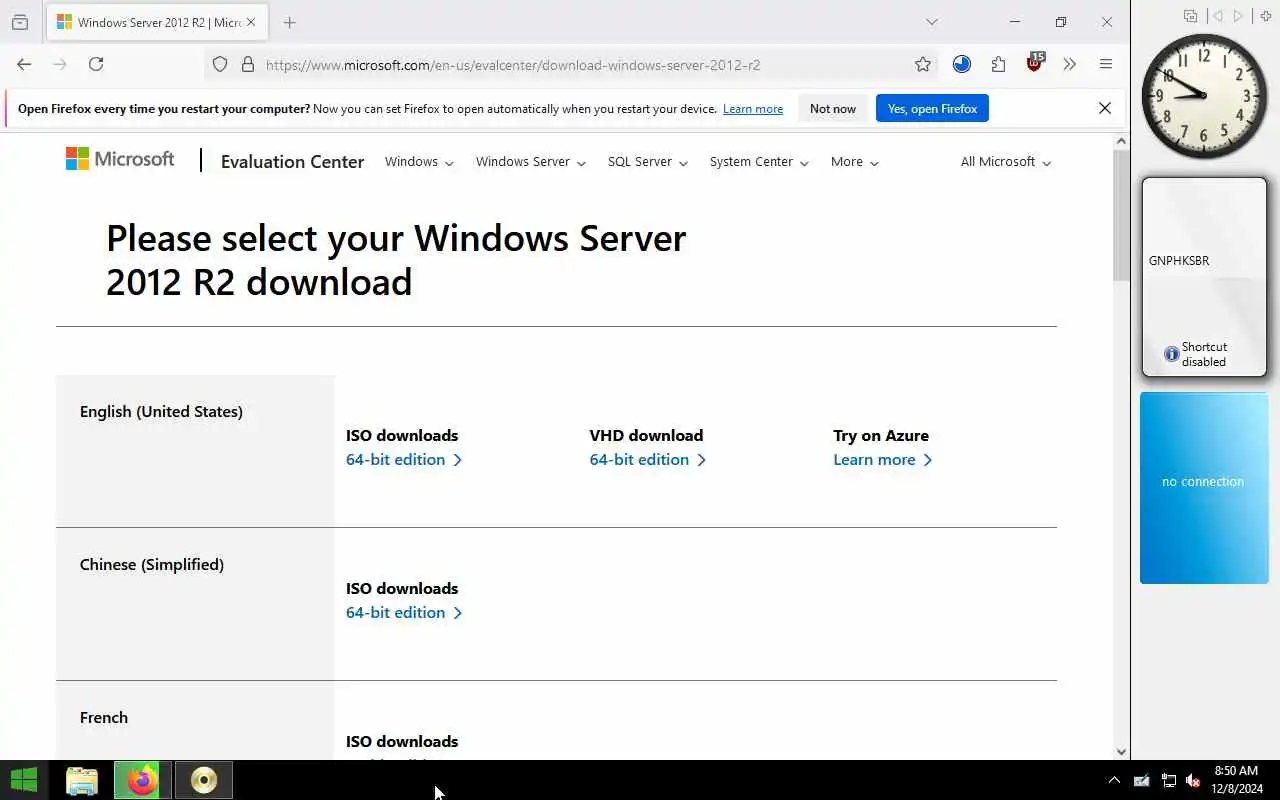This screenshot has width=1280, height=800.
Task: Click the French language label
Action: [104, 718]
